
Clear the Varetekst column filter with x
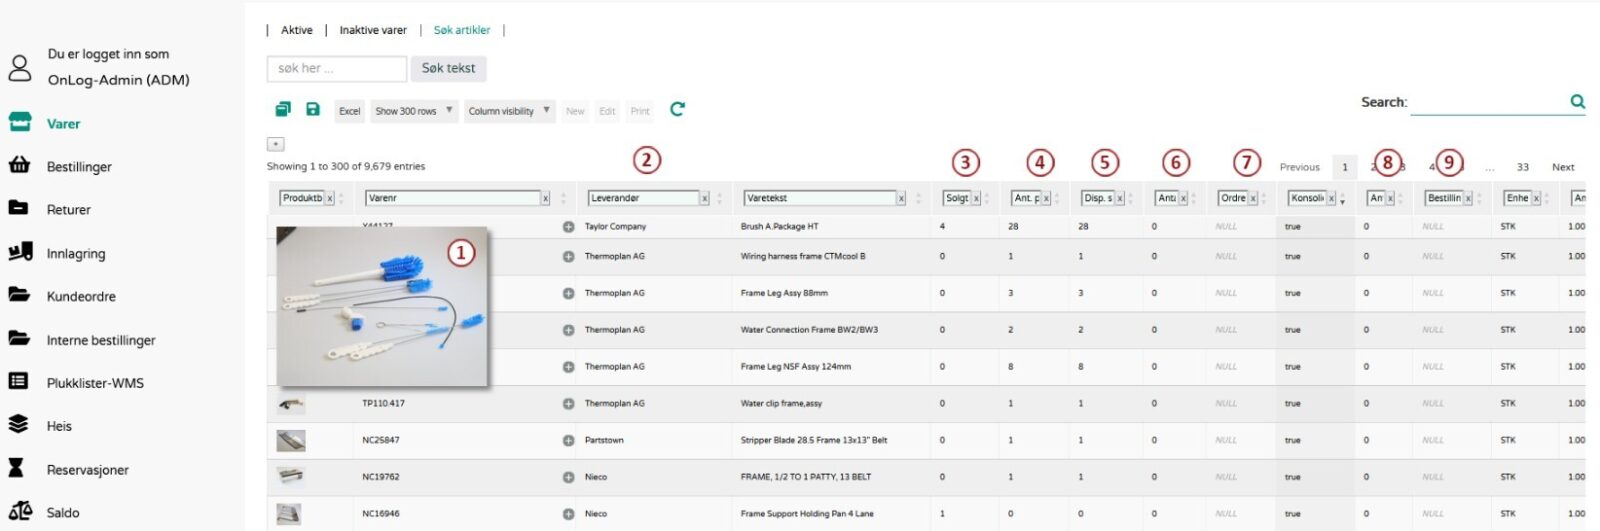tap(901, 199)
